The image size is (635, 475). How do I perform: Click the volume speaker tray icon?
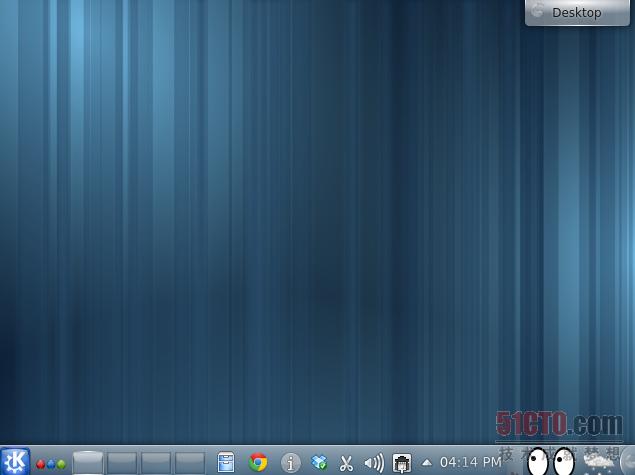(374, 463)
